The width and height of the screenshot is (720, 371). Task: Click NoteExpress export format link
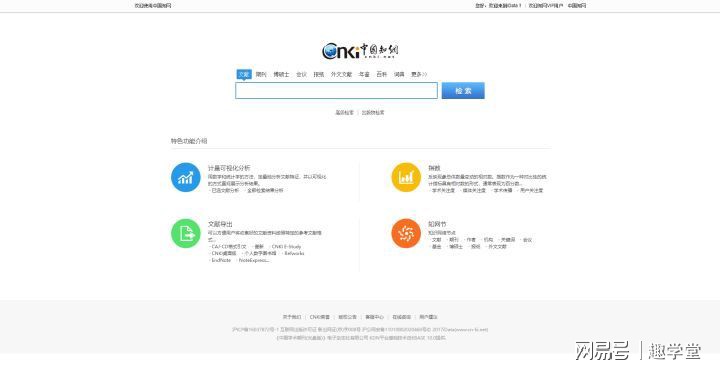(254, 260)
